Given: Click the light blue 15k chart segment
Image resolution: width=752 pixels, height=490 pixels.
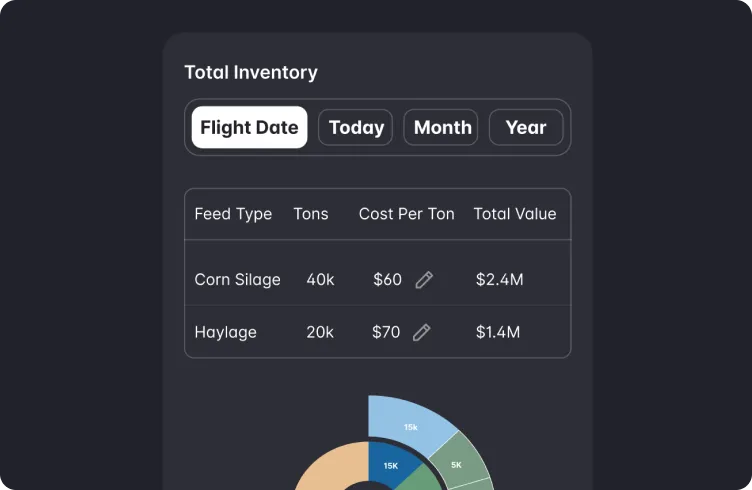Looking at the screenshot, I should coord(408,422).
